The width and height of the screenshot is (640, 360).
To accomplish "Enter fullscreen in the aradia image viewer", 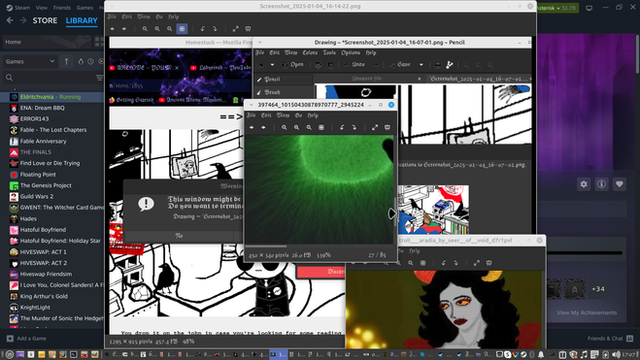I will point(476,263).
